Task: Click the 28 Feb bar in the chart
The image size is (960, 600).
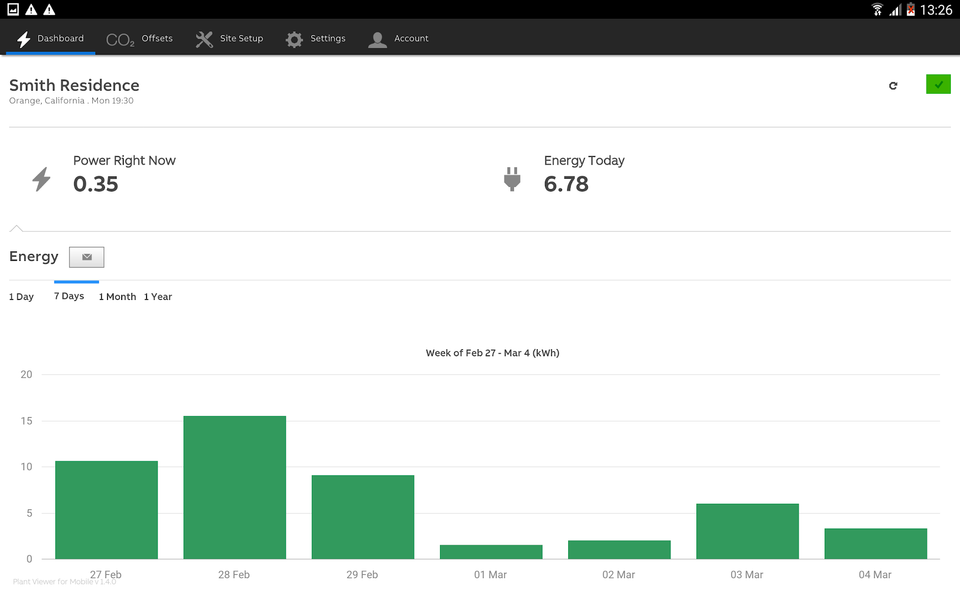Action: 234,485
